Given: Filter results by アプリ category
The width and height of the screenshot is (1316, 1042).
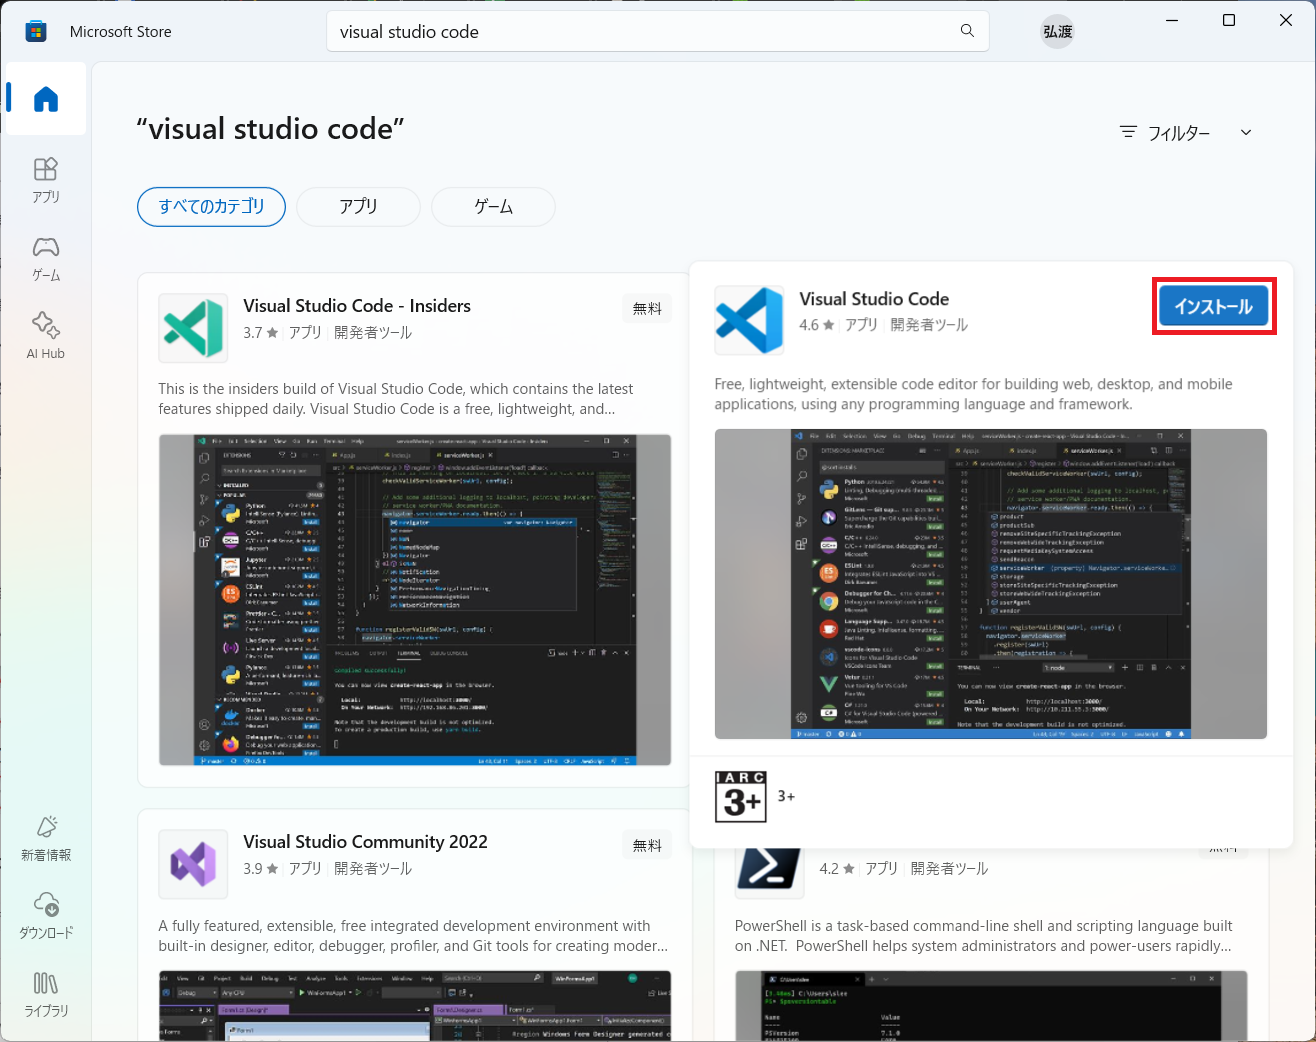Looking at the screenshot, I should click(358, 206).
